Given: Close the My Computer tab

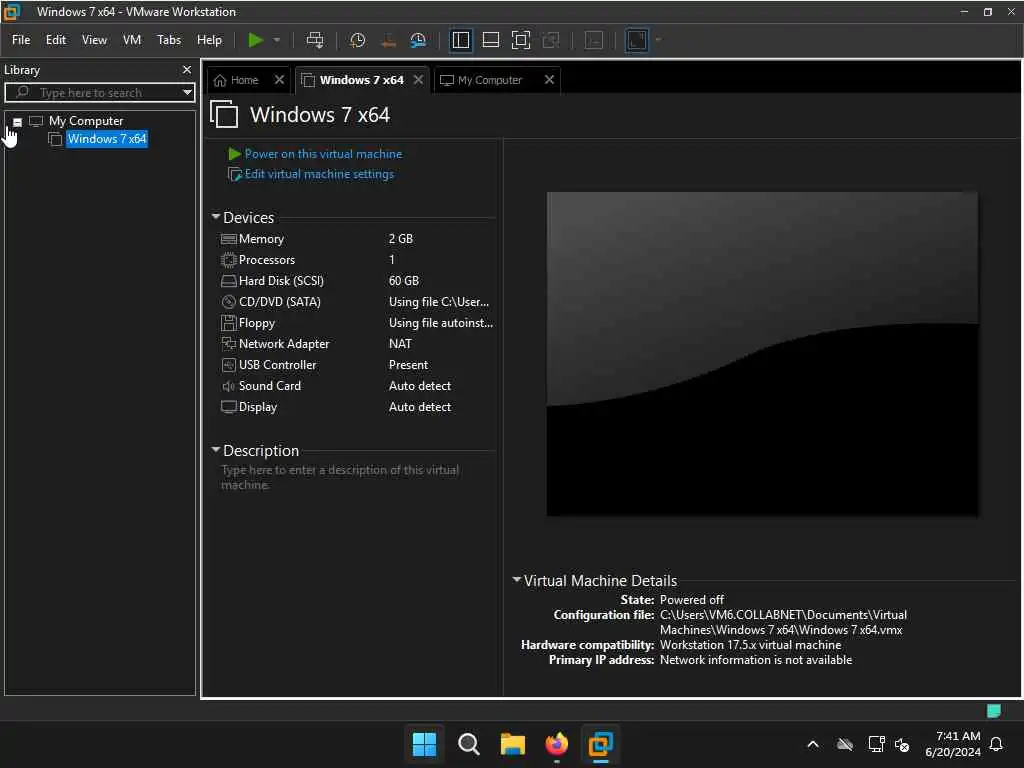Looking at the screenshot, I should pos(549,79).
